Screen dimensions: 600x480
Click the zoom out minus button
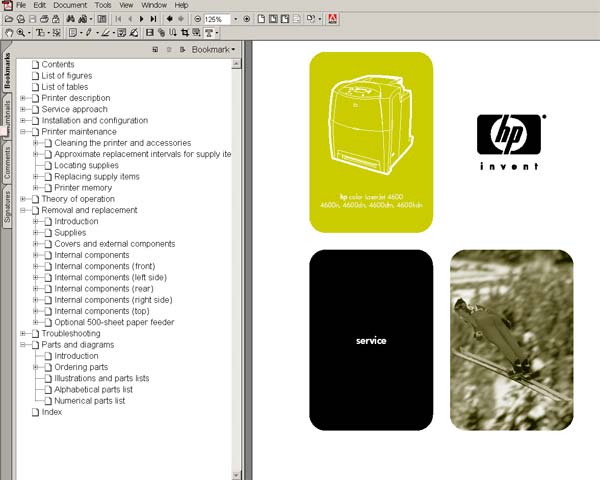197,19
